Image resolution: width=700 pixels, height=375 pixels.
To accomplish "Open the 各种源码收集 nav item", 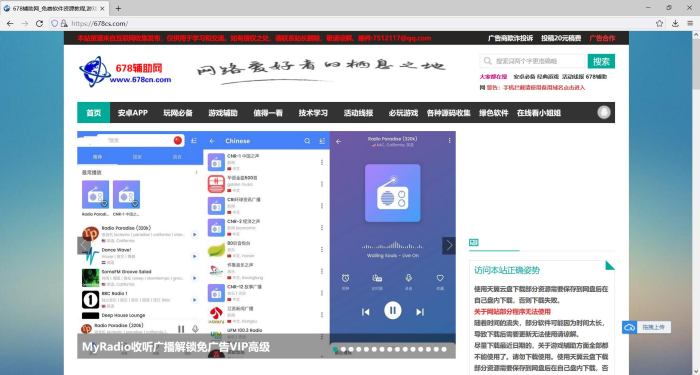I will click(x=448, y=113).
